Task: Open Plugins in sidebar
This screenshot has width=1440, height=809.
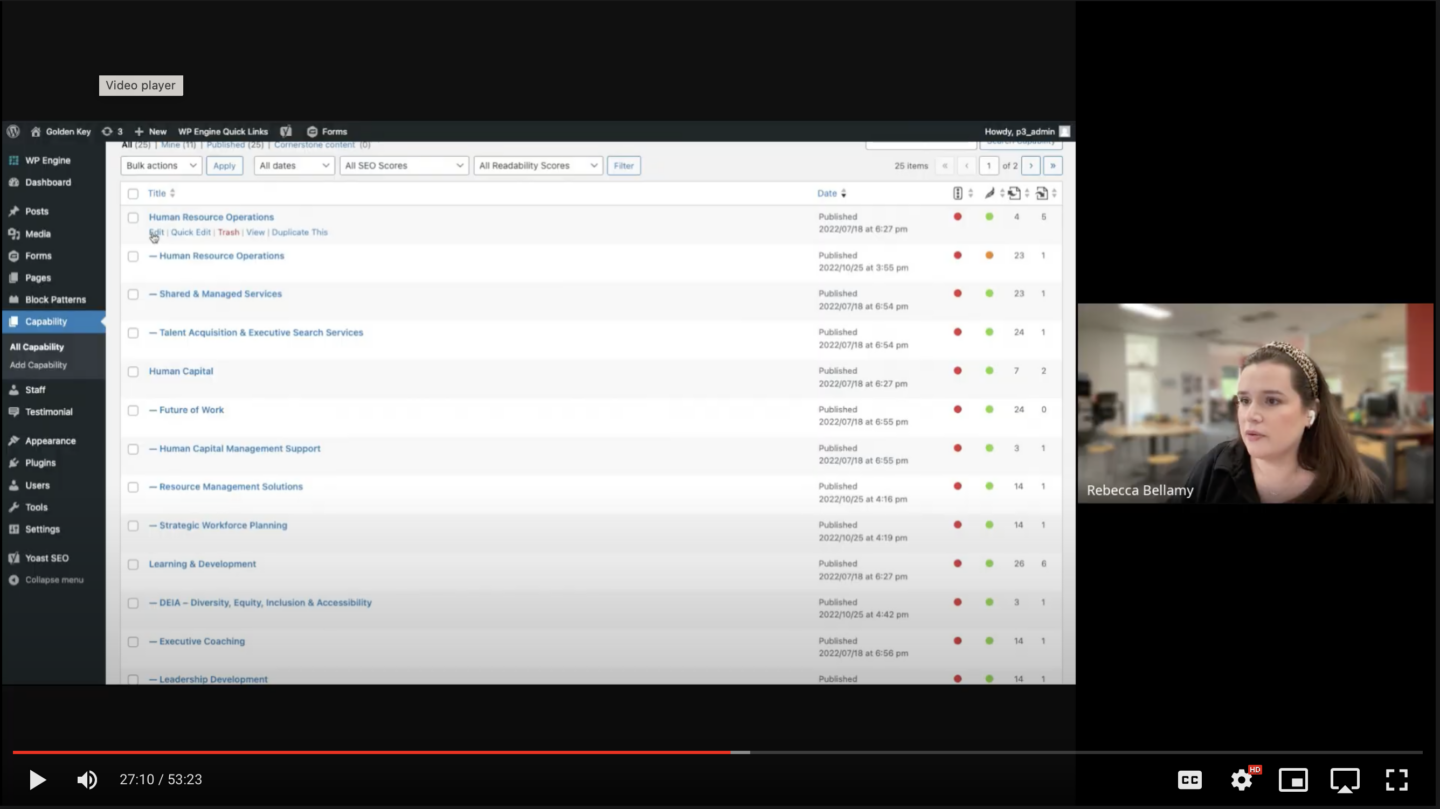Action: (40, 462)
